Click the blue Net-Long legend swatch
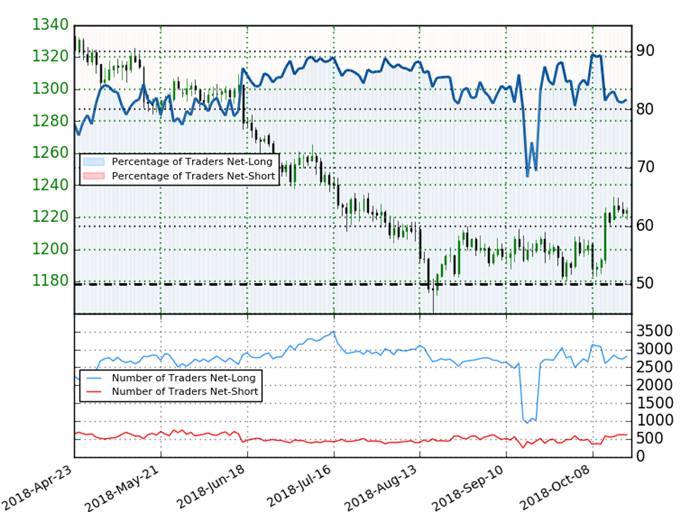Image resolution: width=680 pixels, height=512 pixels. 94,162
